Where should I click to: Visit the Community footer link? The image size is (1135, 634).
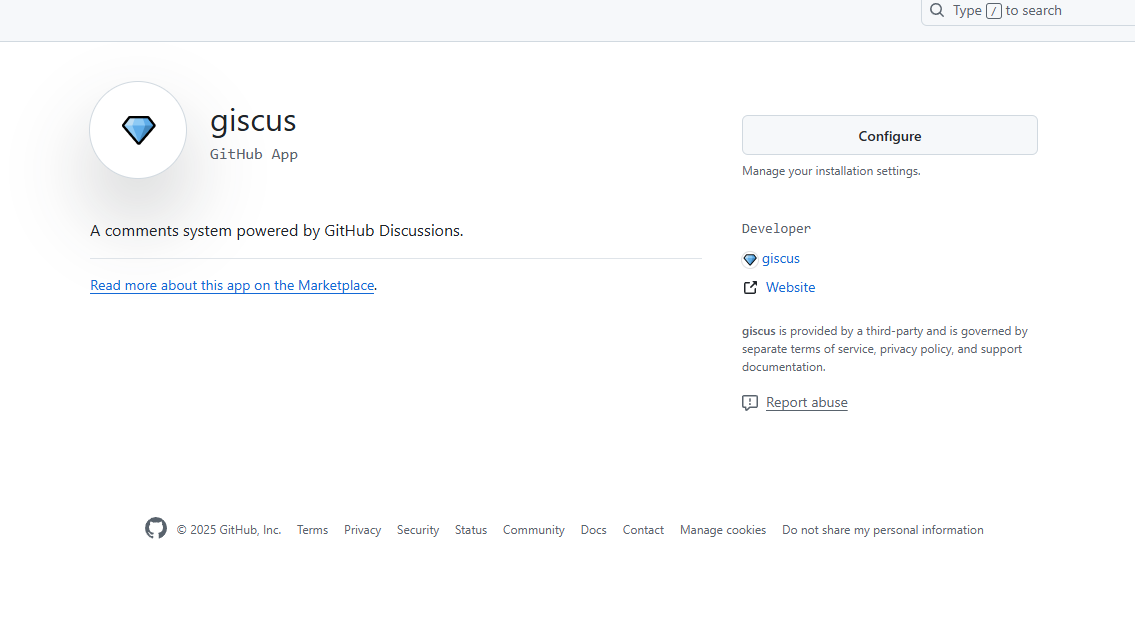click(533, 530)
